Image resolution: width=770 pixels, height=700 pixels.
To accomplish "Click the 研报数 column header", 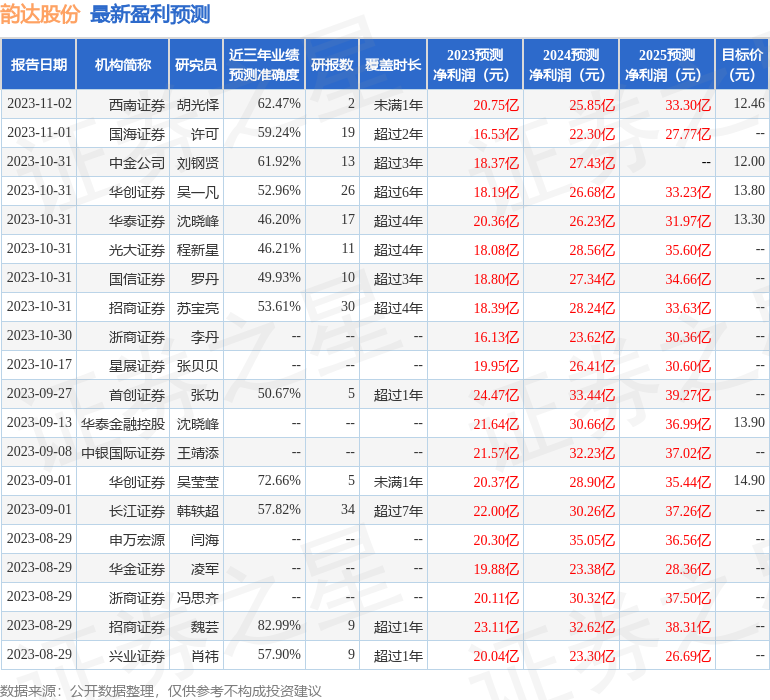I will [332, 64].
